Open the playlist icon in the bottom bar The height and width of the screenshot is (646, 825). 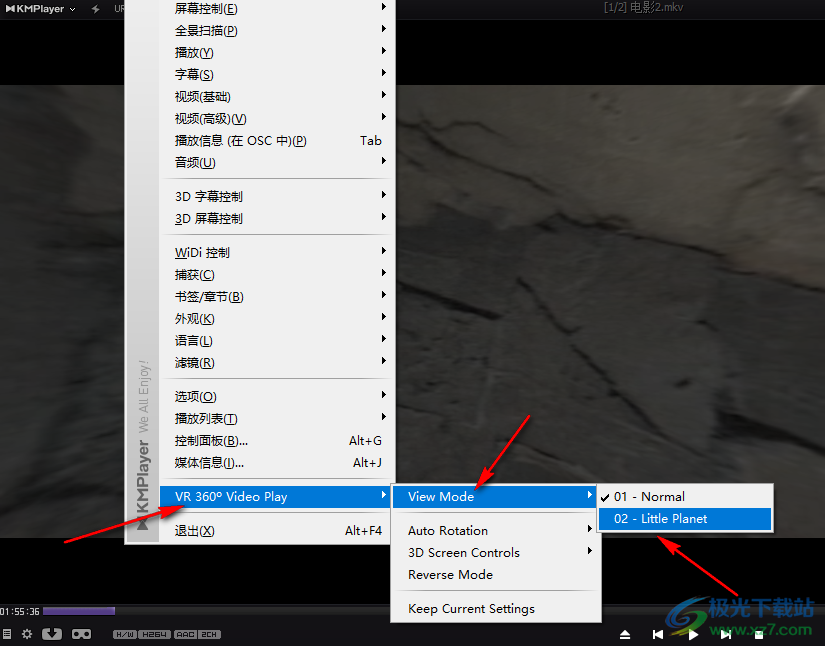point(7,634)
